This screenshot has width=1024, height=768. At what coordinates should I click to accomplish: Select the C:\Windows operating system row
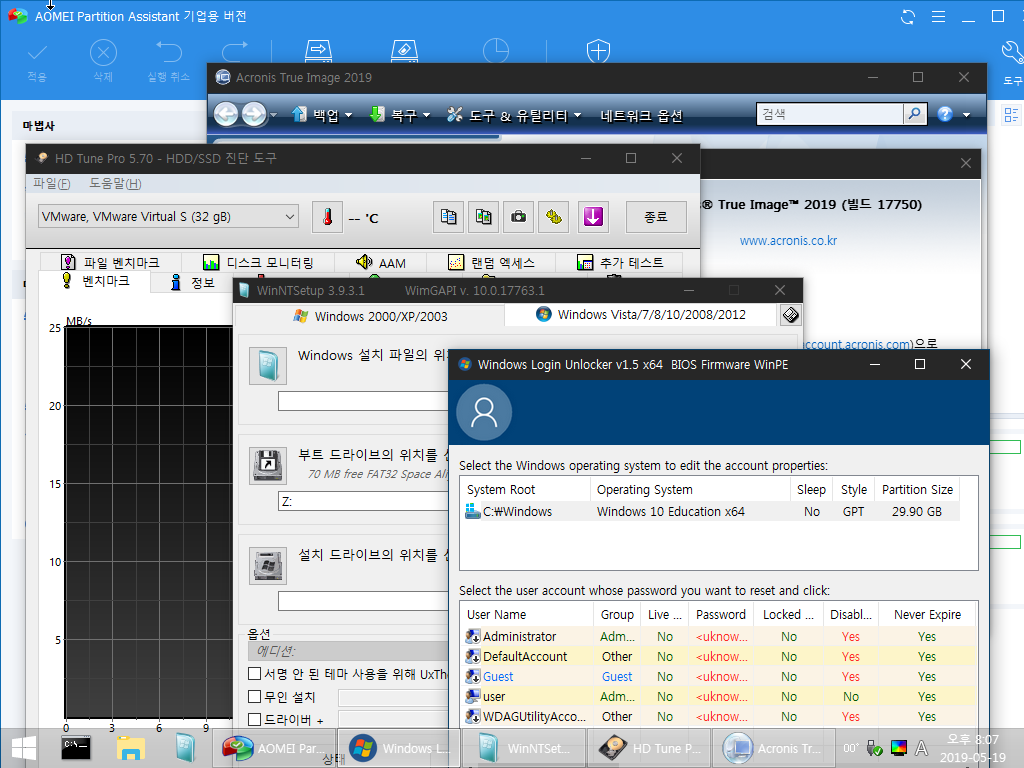(711, 511)
